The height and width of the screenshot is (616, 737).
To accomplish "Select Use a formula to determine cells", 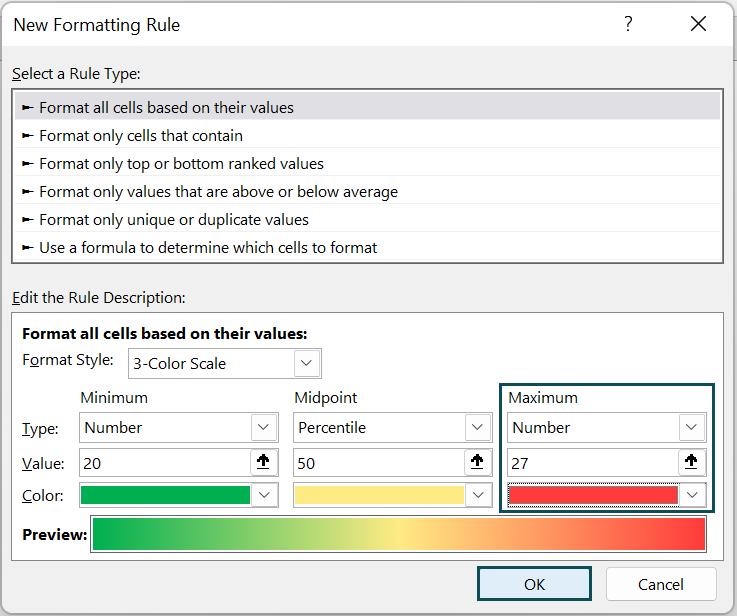I will [367, 248].
